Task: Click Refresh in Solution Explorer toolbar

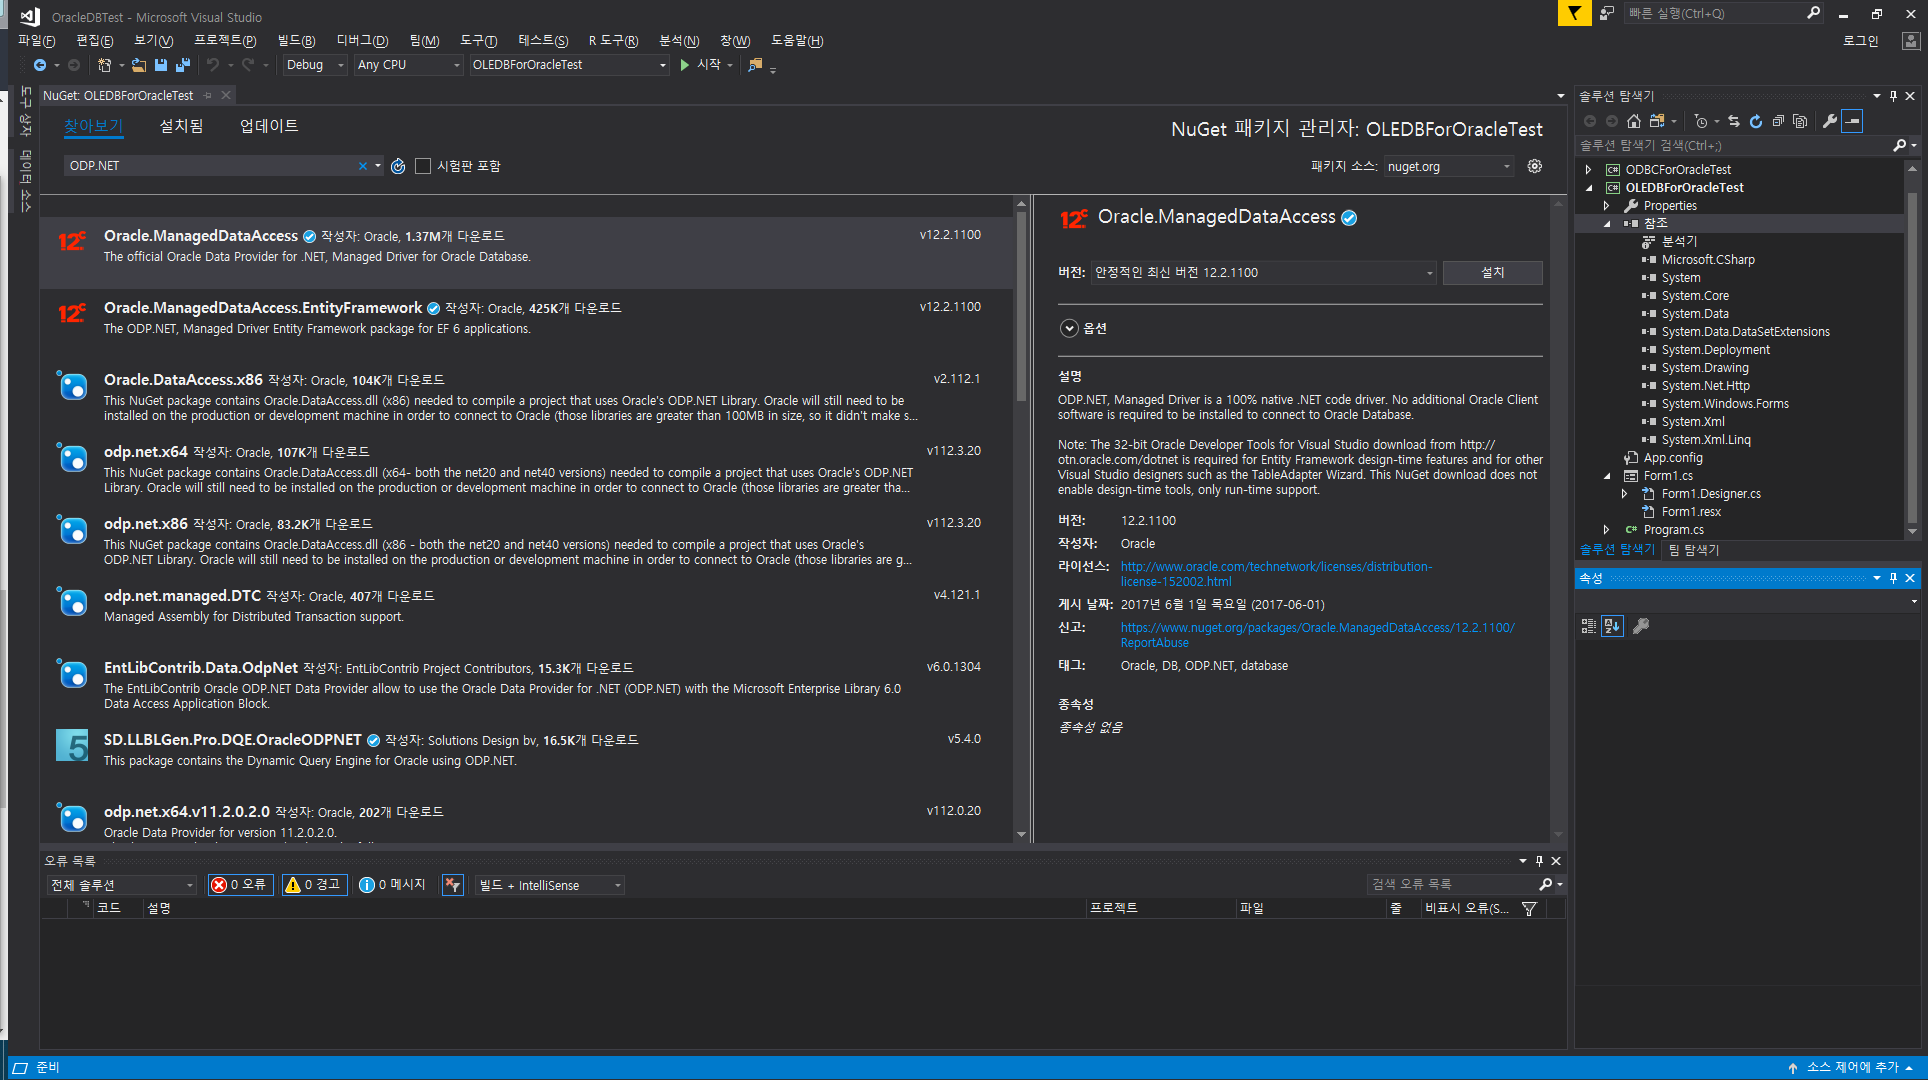Action: click(1756, 121)
